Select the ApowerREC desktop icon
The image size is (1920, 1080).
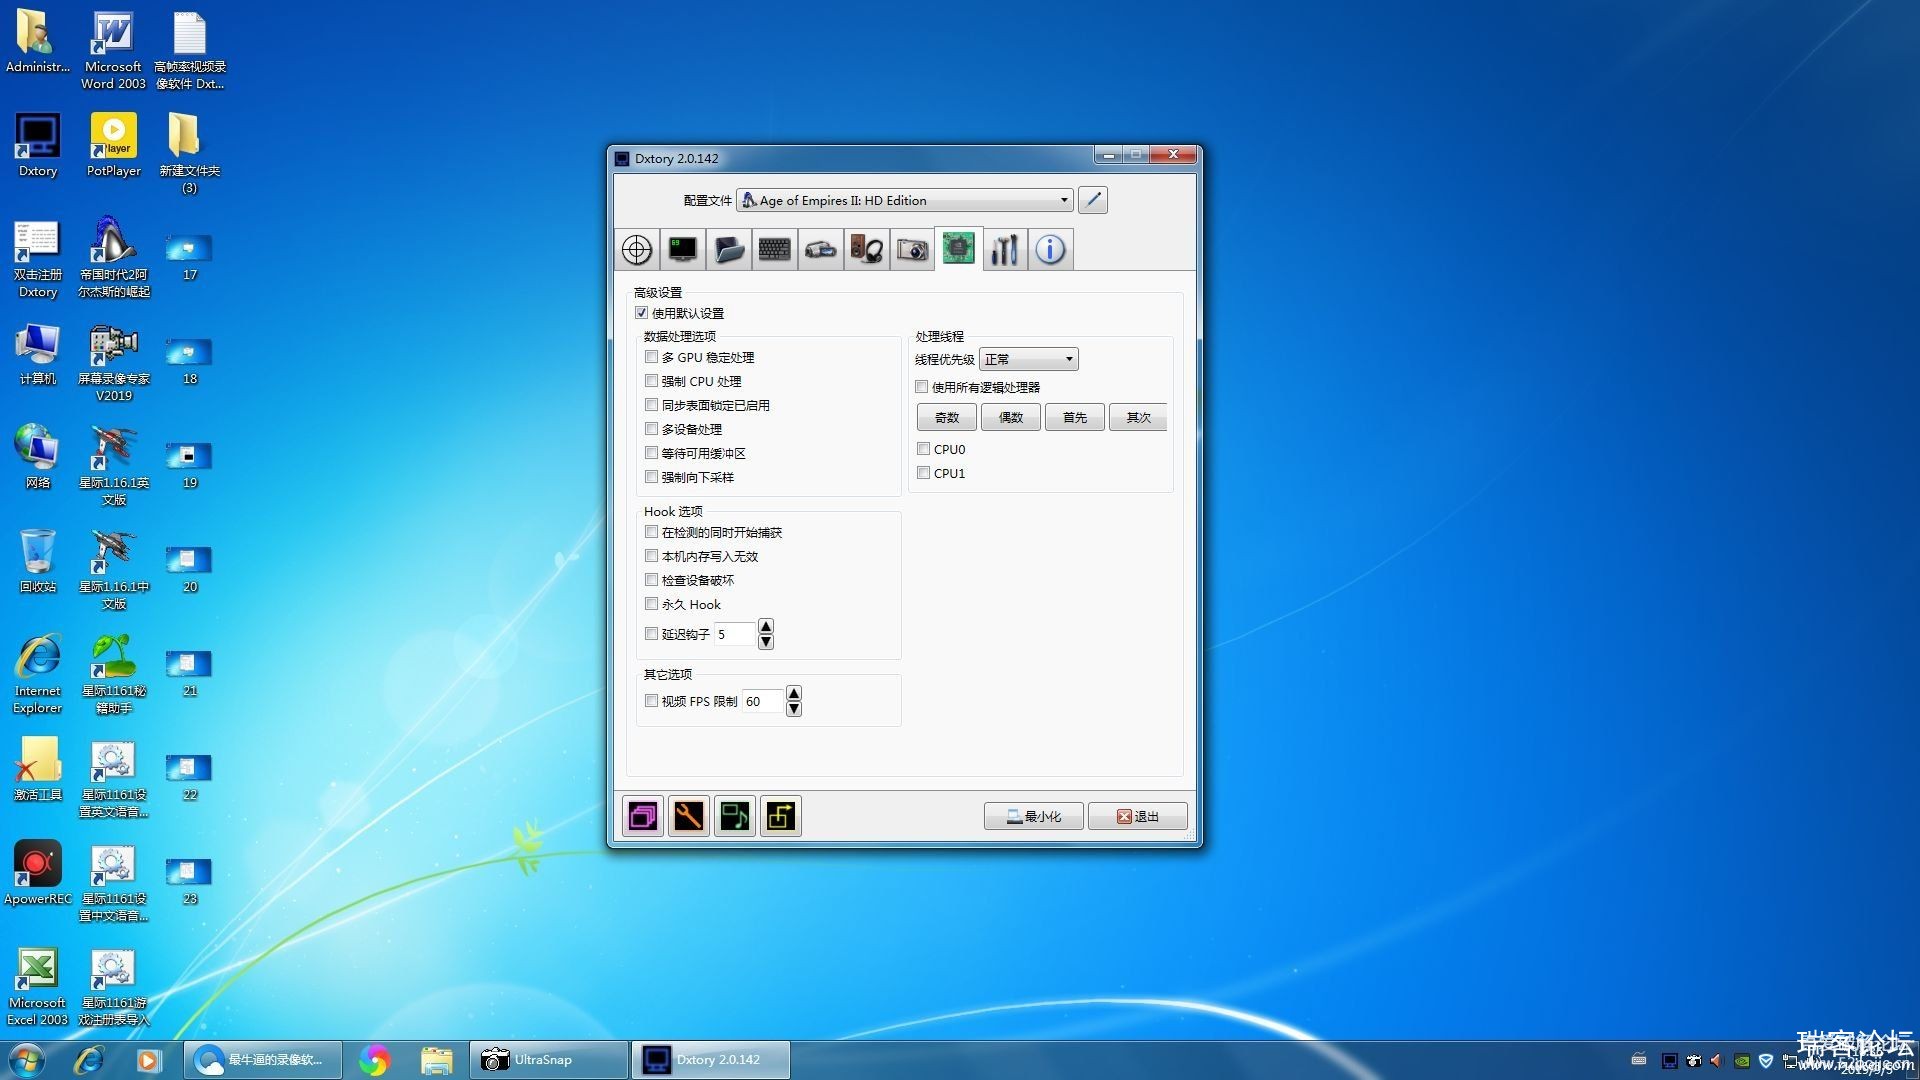[38, 873]
